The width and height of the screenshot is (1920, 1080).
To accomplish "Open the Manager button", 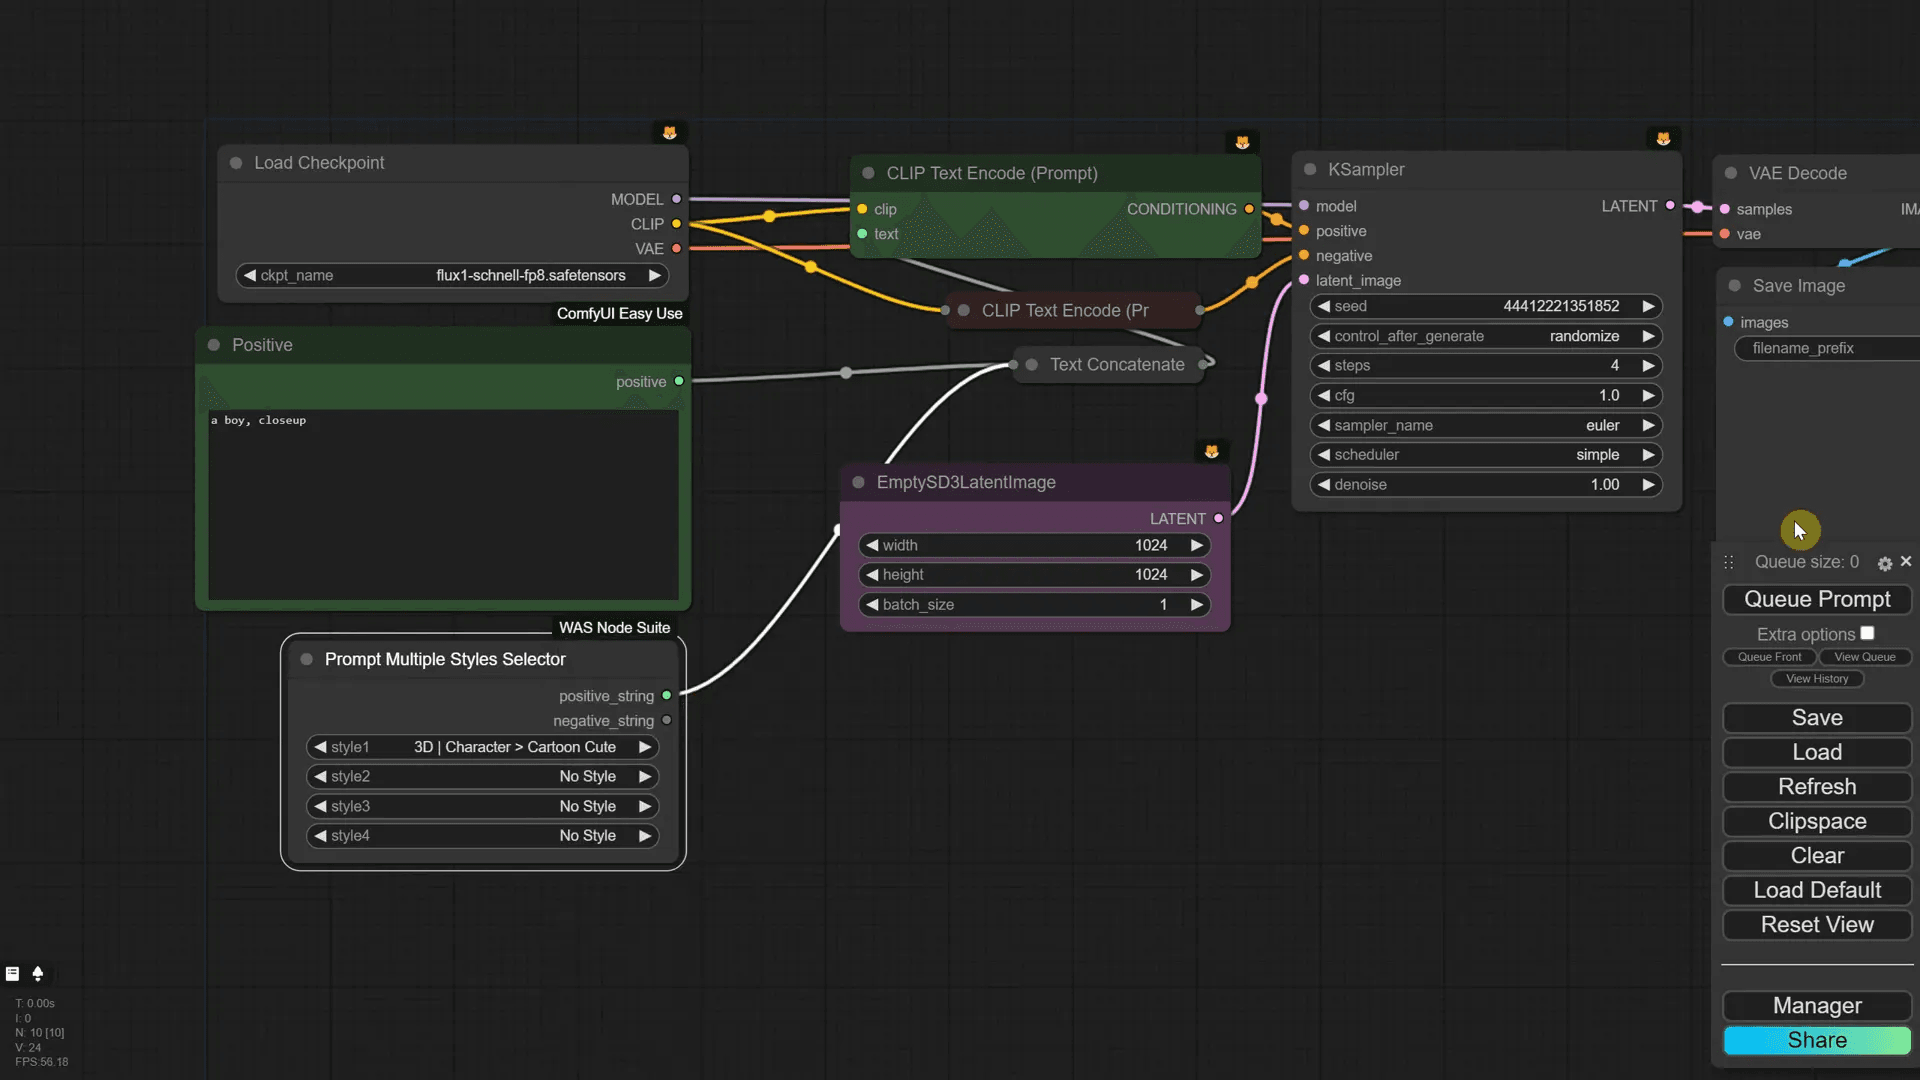I will click(x=1816, y=1005).
